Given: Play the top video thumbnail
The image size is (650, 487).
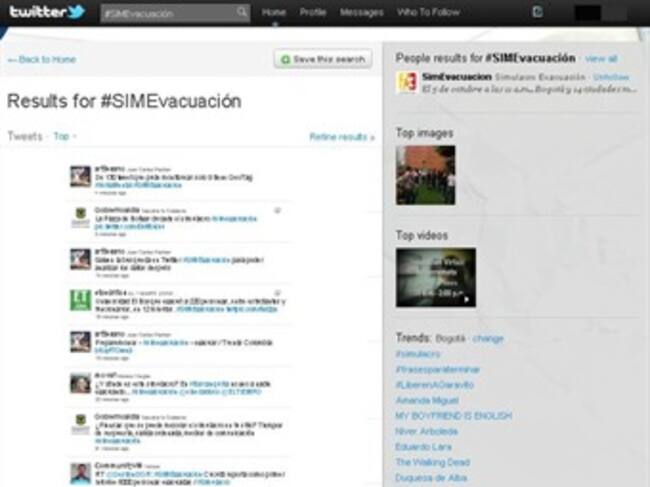Looking at the screenshot, I should point(435,277).
